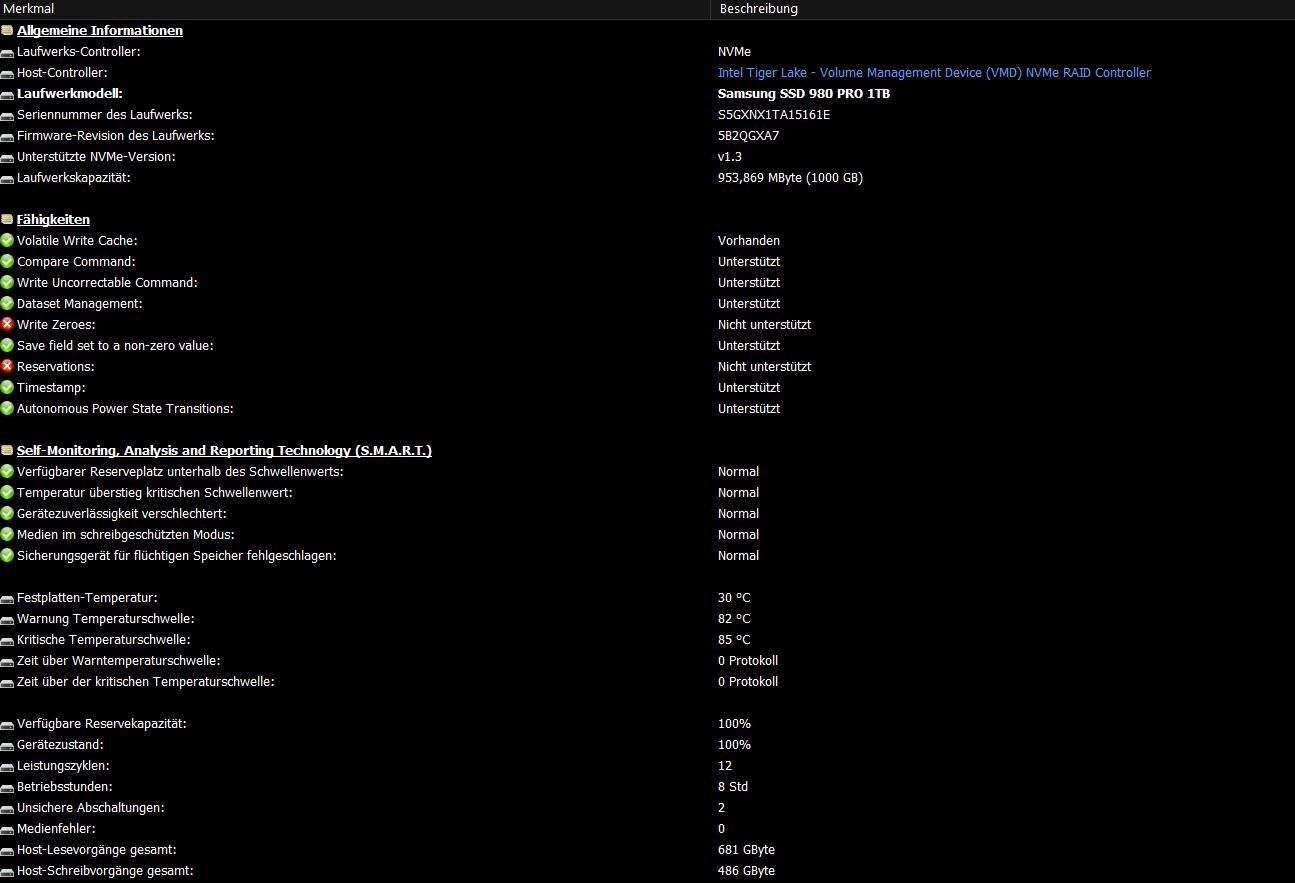Click green check icon for Write Uncorrectable Command
1295x883 pixels.
point(7,282)
